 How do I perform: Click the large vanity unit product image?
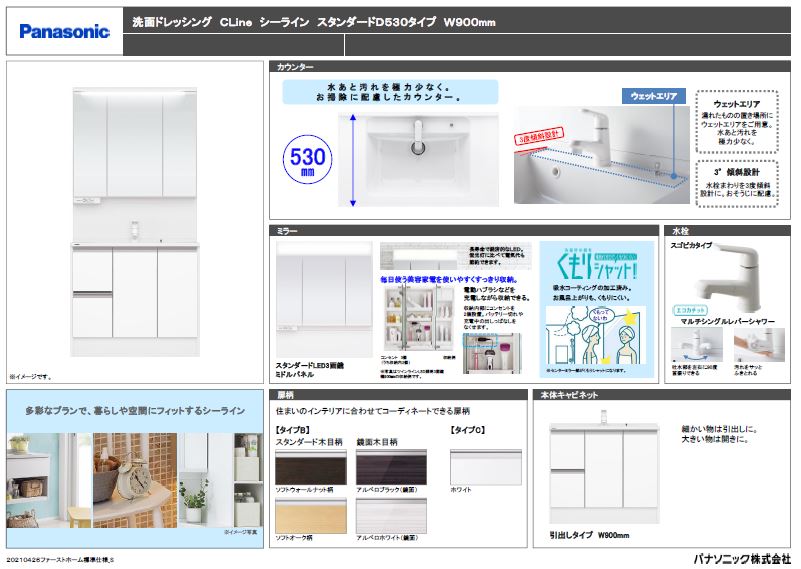point(135,222)
